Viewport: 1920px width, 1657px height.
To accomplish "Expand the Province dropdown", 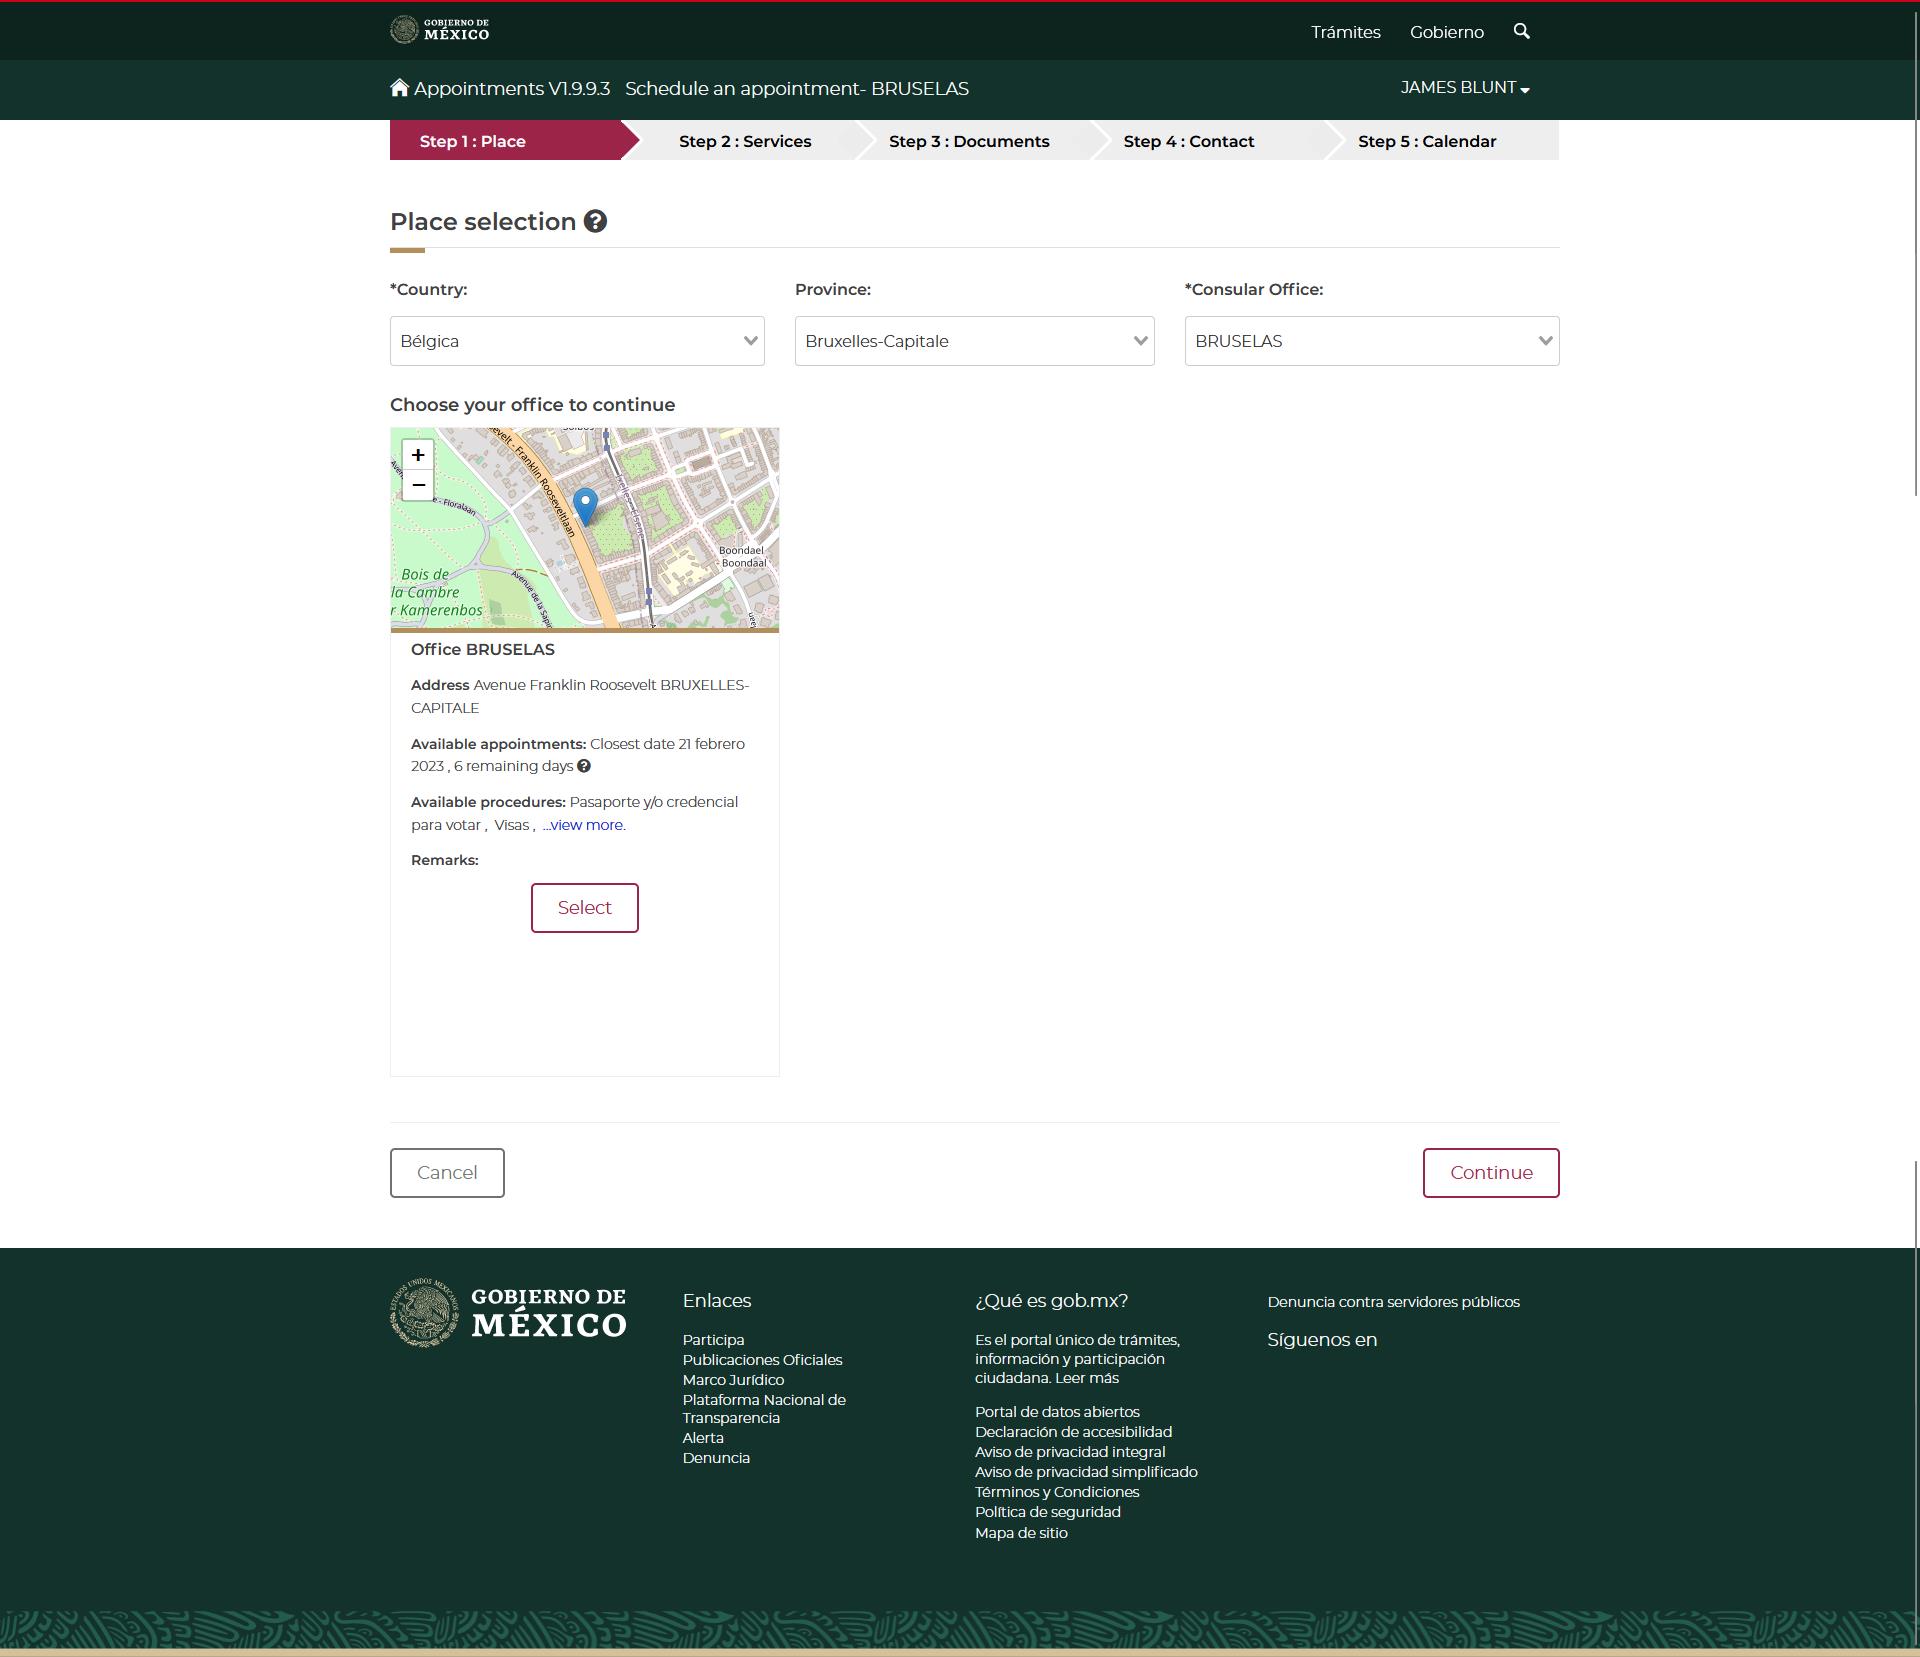I will tap(974, 341).
